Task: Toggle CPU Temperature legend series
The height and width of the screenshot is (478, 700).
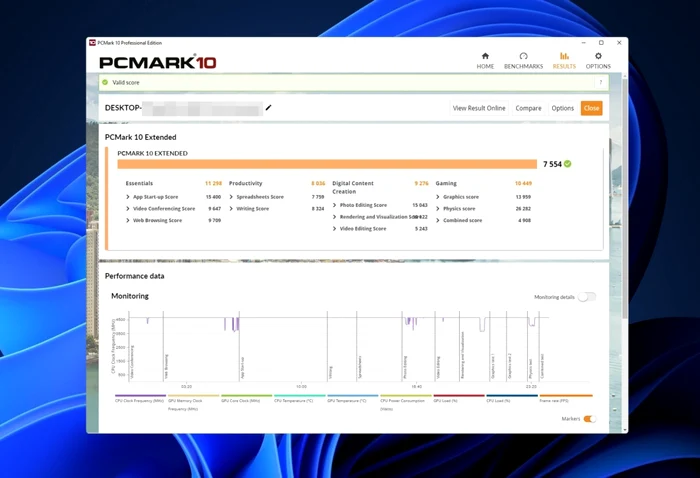Action: point(299,399)
